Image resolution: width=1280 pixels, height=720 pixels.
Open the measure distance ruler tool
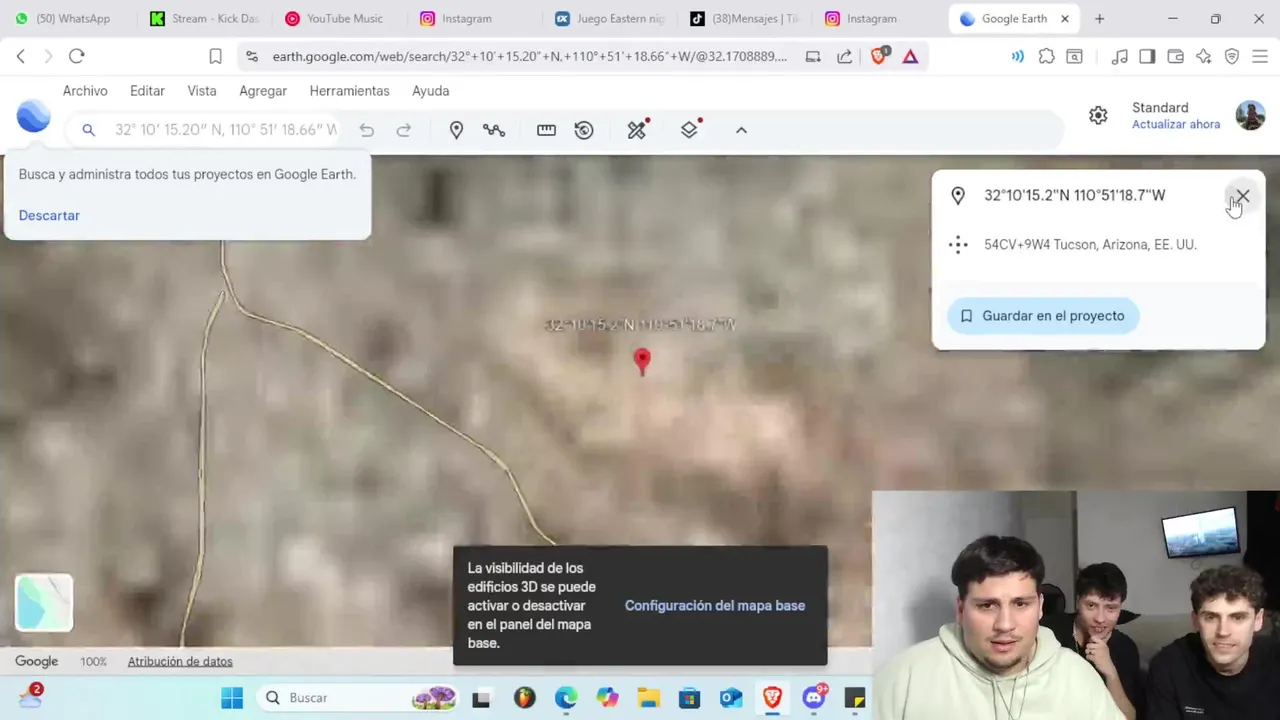click(x=546, y=130)
